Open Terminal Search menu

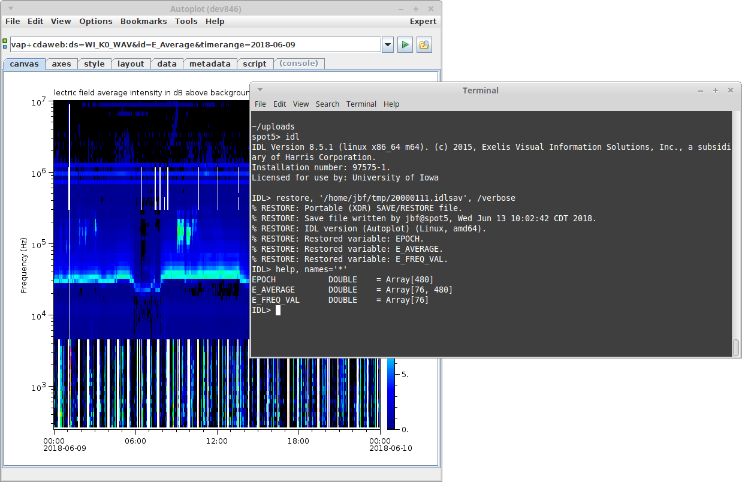pyautogui.click(x=327, y=104)
